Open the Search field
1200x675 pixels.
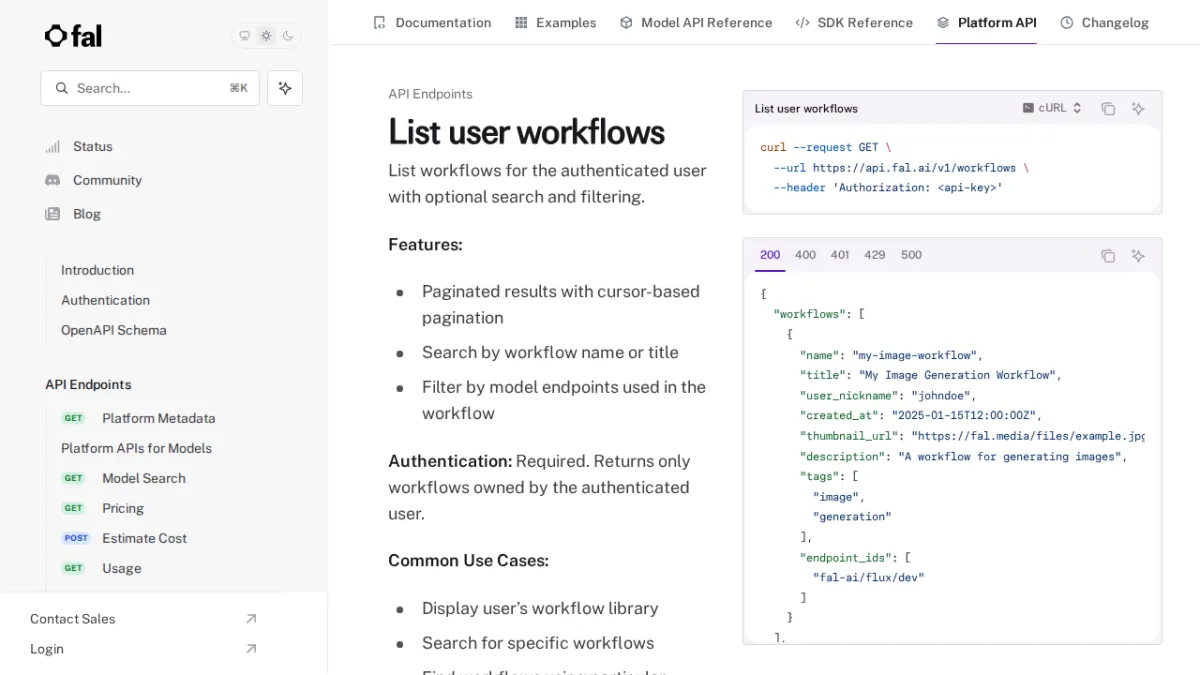tap(150, 88)
